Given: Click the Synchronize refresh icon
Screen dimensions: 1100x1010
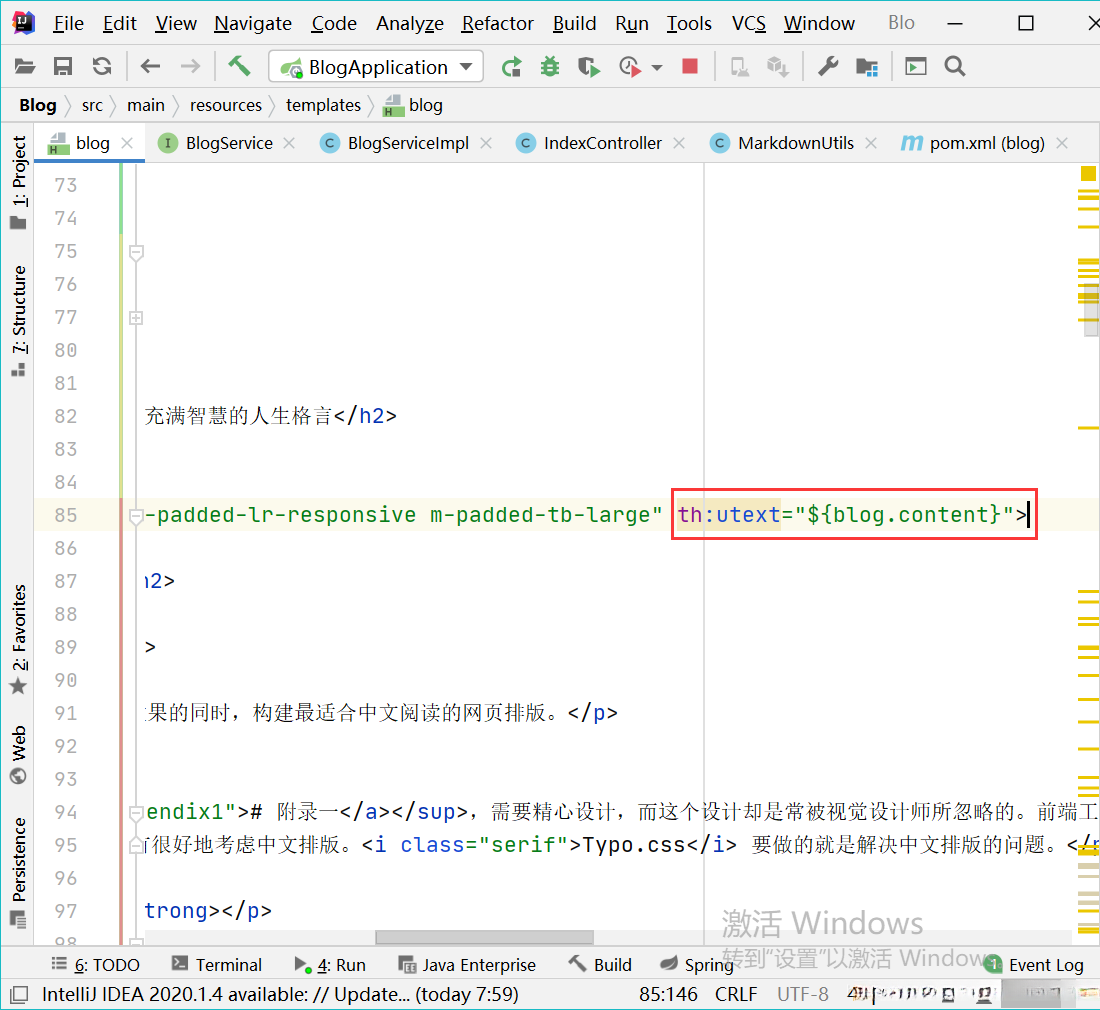Looking at the screenshot, I should click(102, 67).
